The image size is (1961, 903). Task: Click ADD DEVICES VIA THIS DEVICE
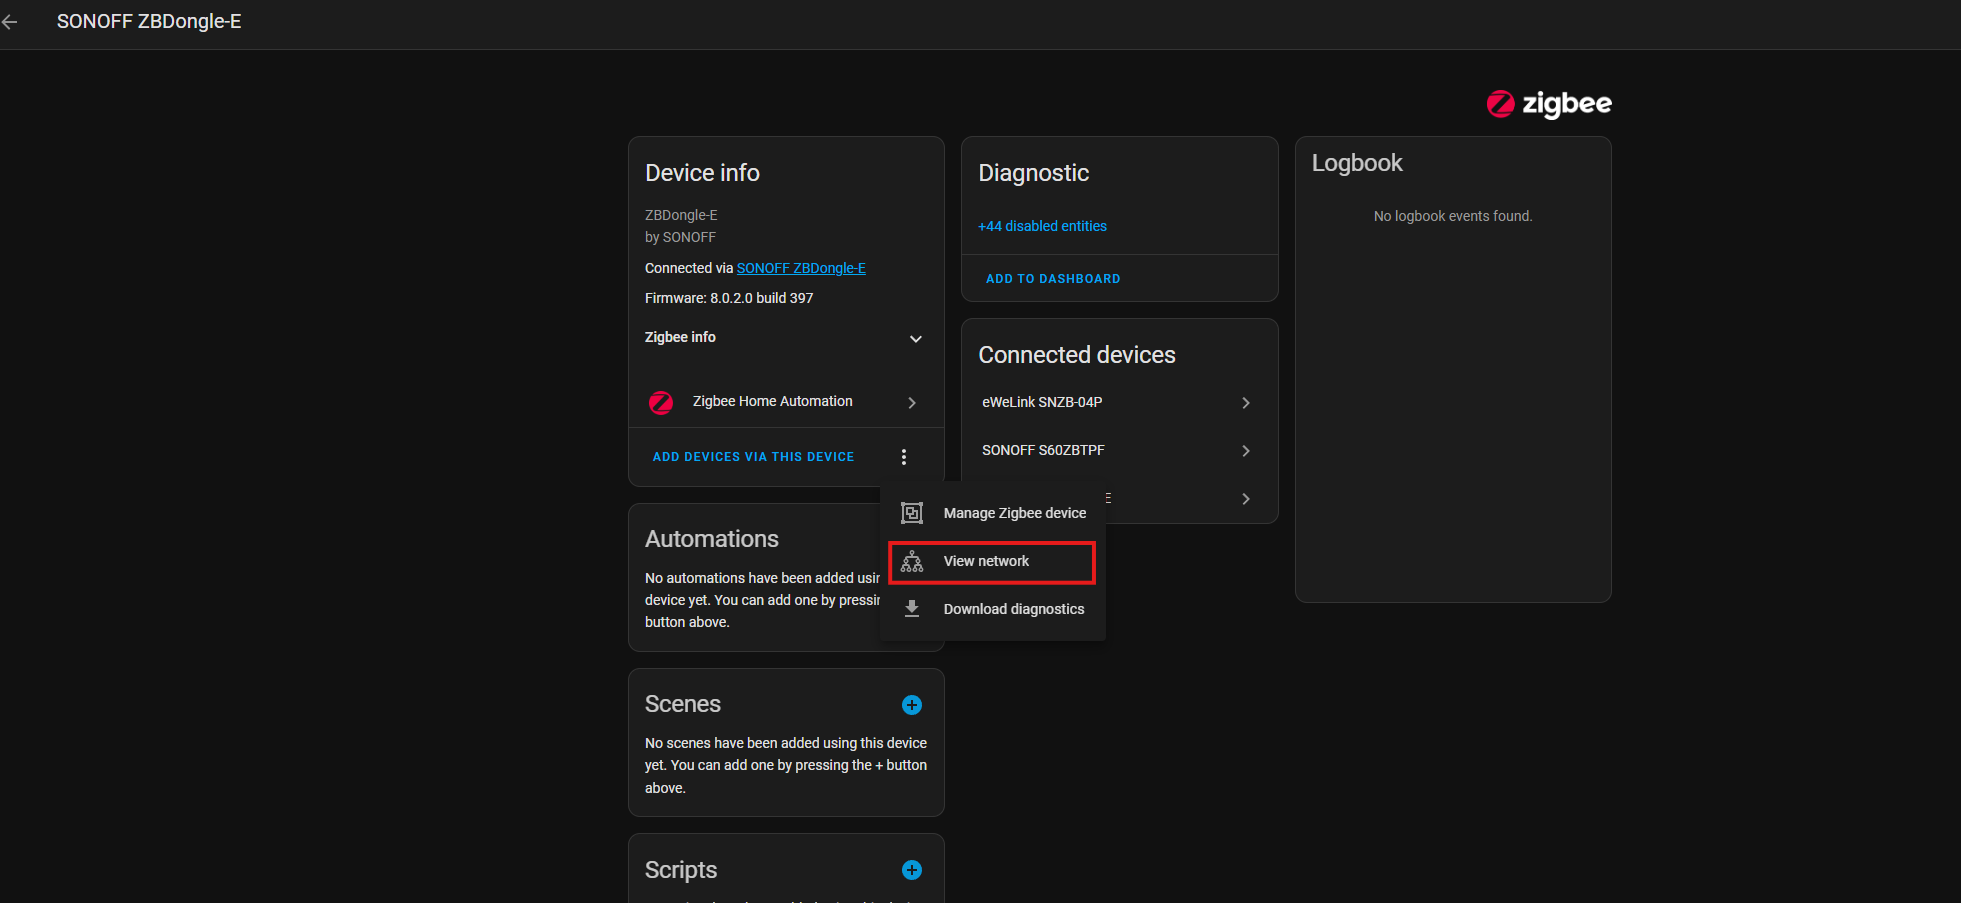pyautogui.click(x=753, y=456)
